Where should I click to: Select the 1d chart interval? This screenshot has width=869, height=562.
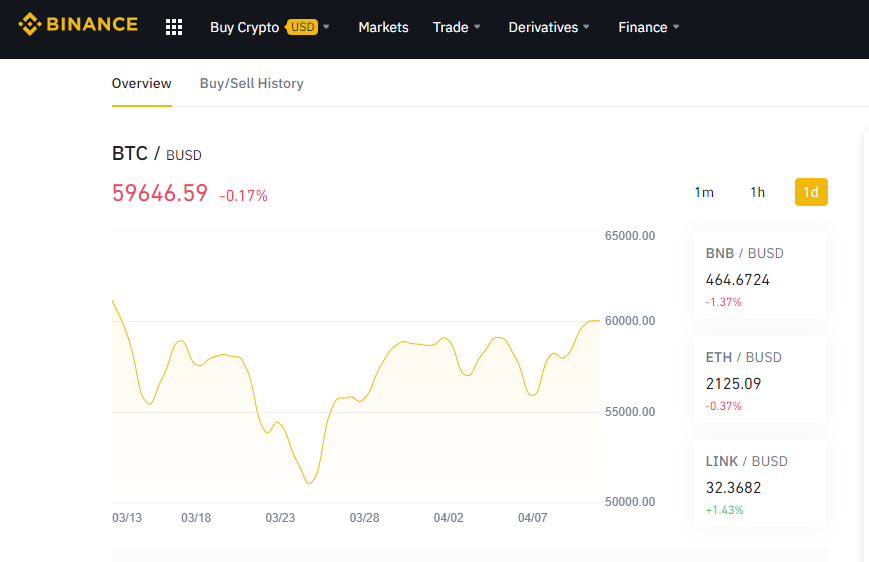click(x=811, y=192)
